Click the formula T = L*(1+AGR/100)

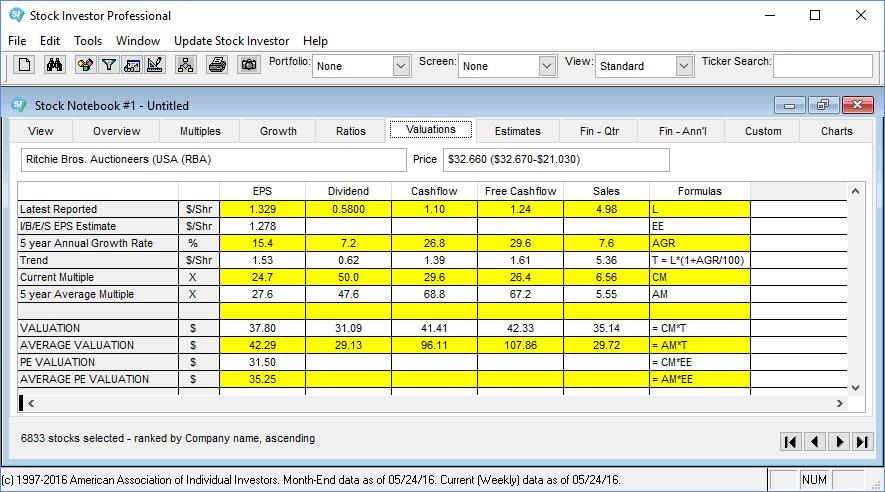tap(698, 260)
